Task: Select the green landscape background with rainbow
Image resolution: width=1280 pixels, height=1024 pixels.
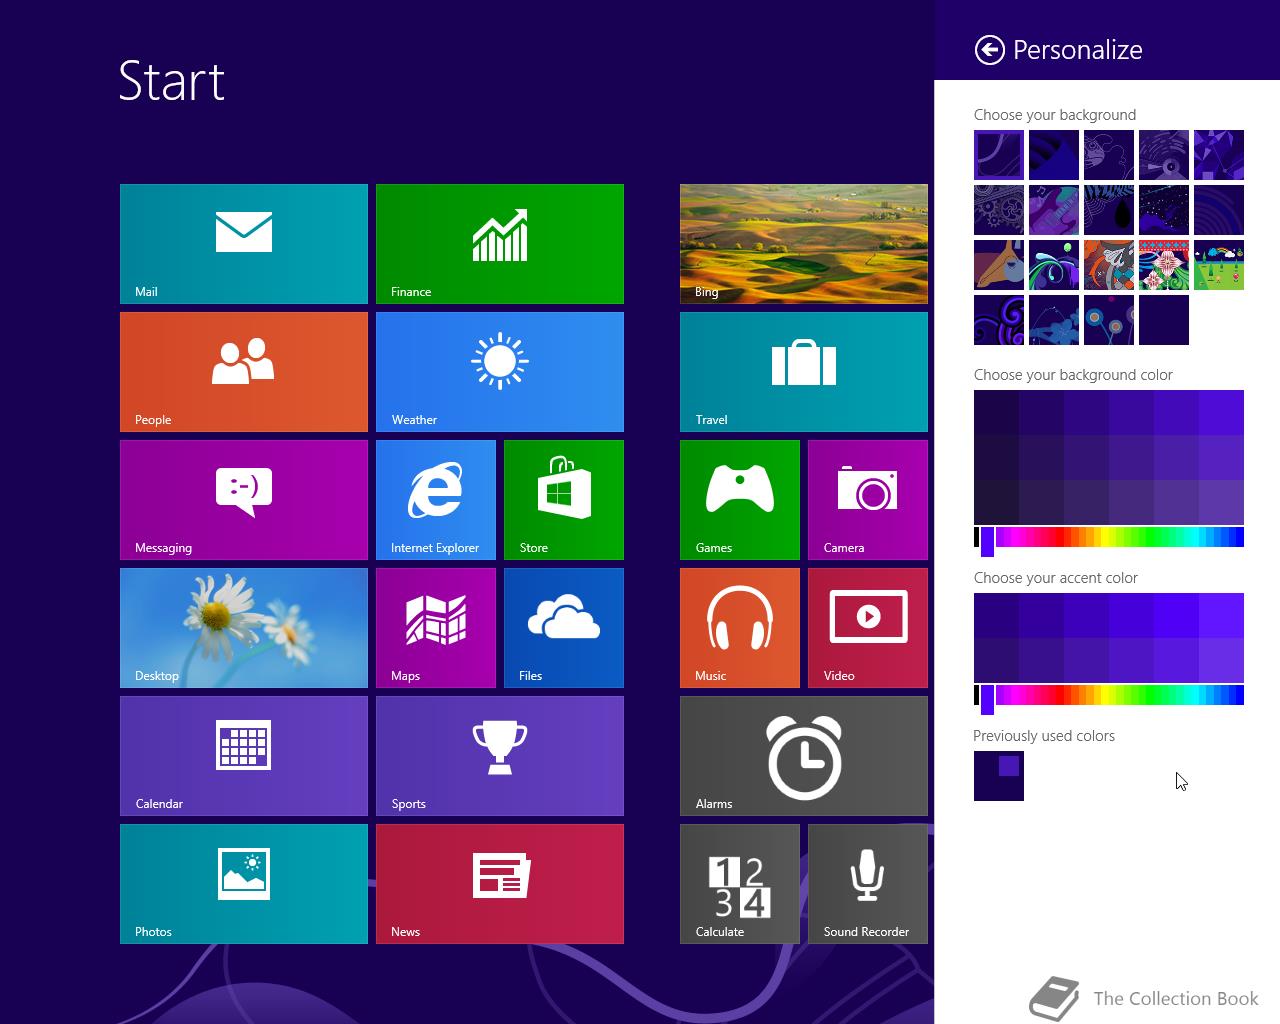Action: tap(1219, 265)
